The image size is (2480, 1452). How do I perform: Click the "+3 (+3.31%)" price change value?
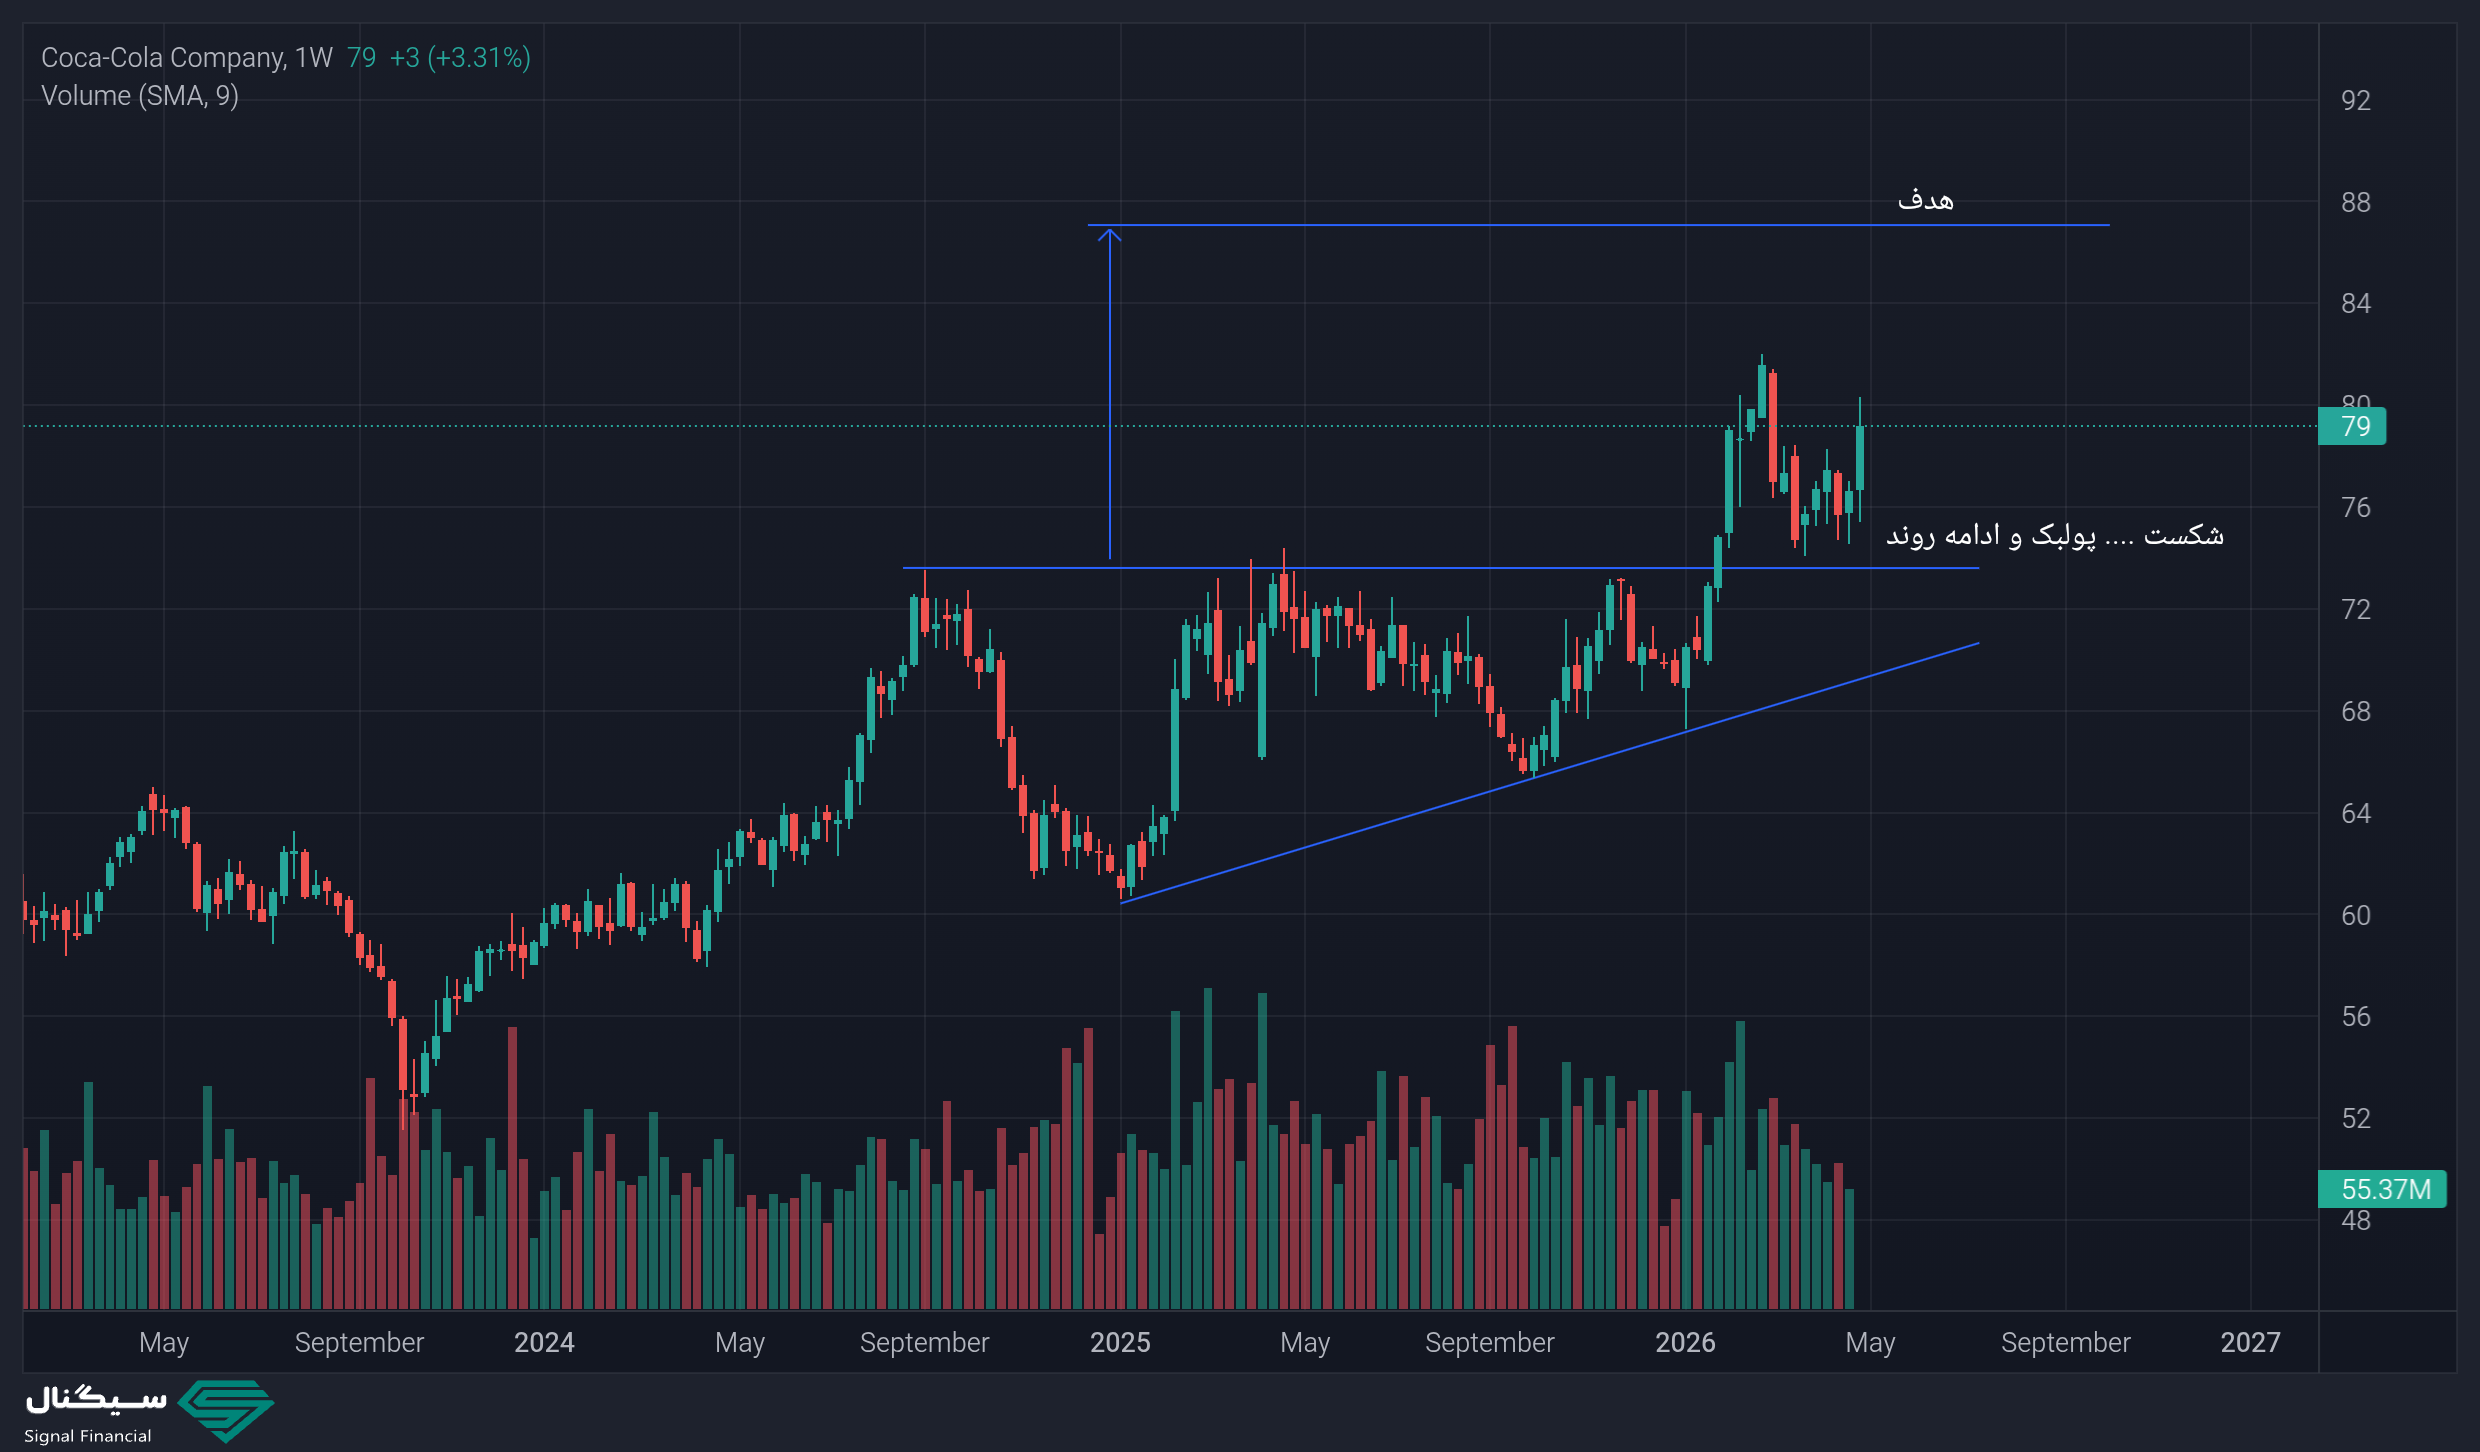(x=460, y=58)
